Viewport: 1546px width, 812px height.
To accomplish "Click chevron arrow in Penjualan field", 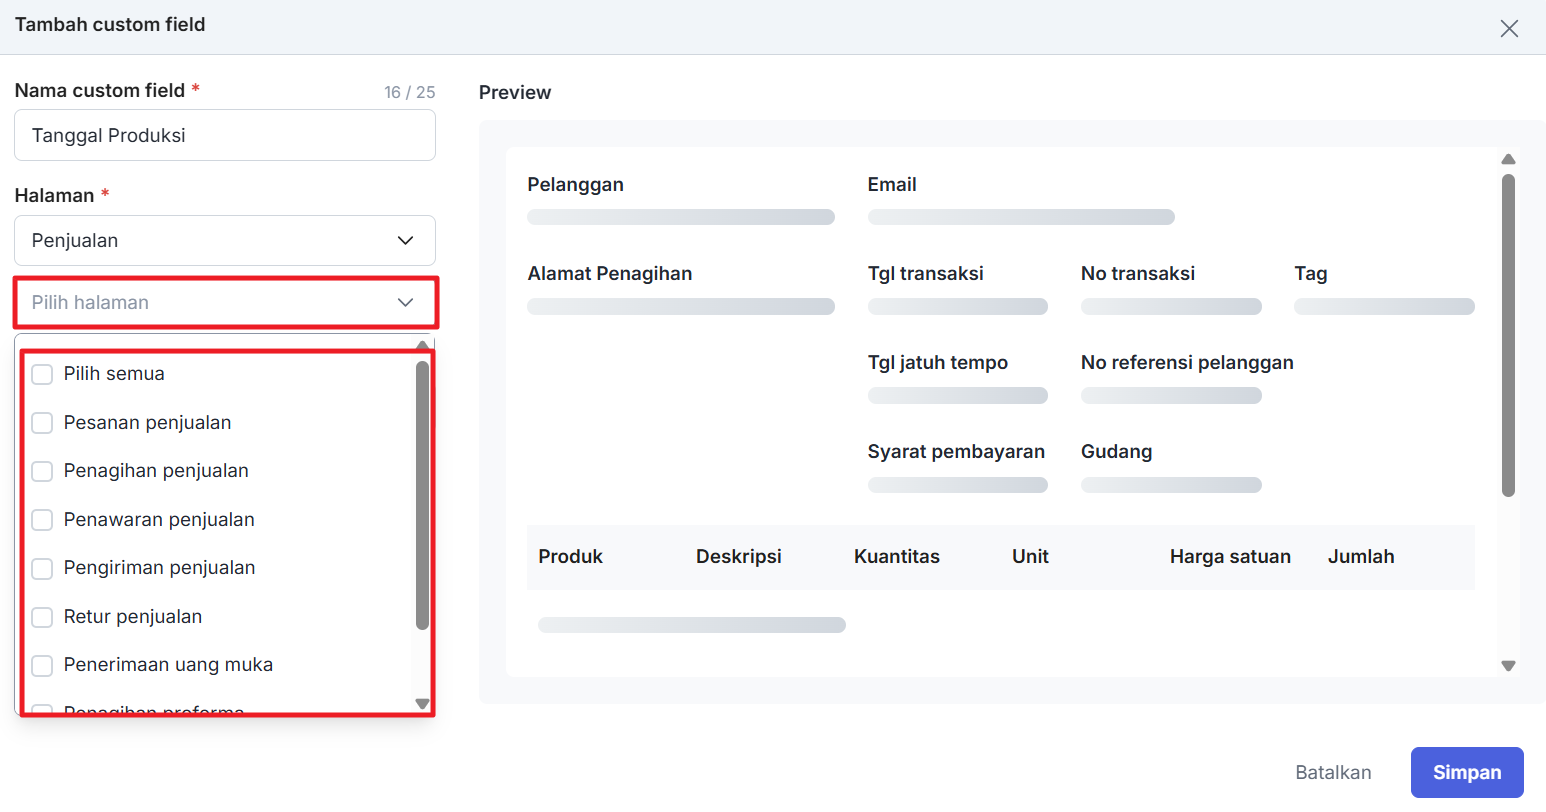I will coord(405,240).
